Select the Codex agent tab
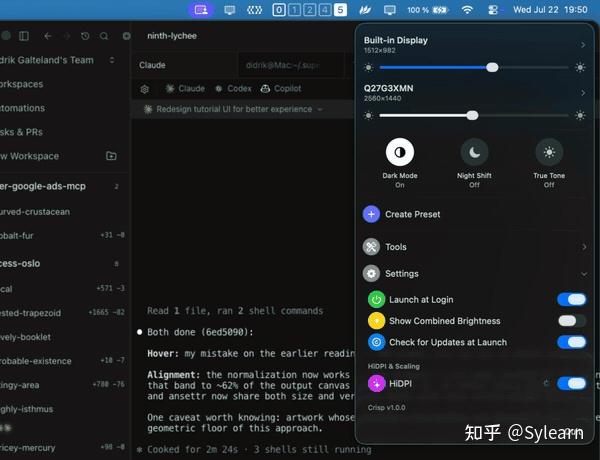This screenshot has width=600, height=460. click(233, 89)
